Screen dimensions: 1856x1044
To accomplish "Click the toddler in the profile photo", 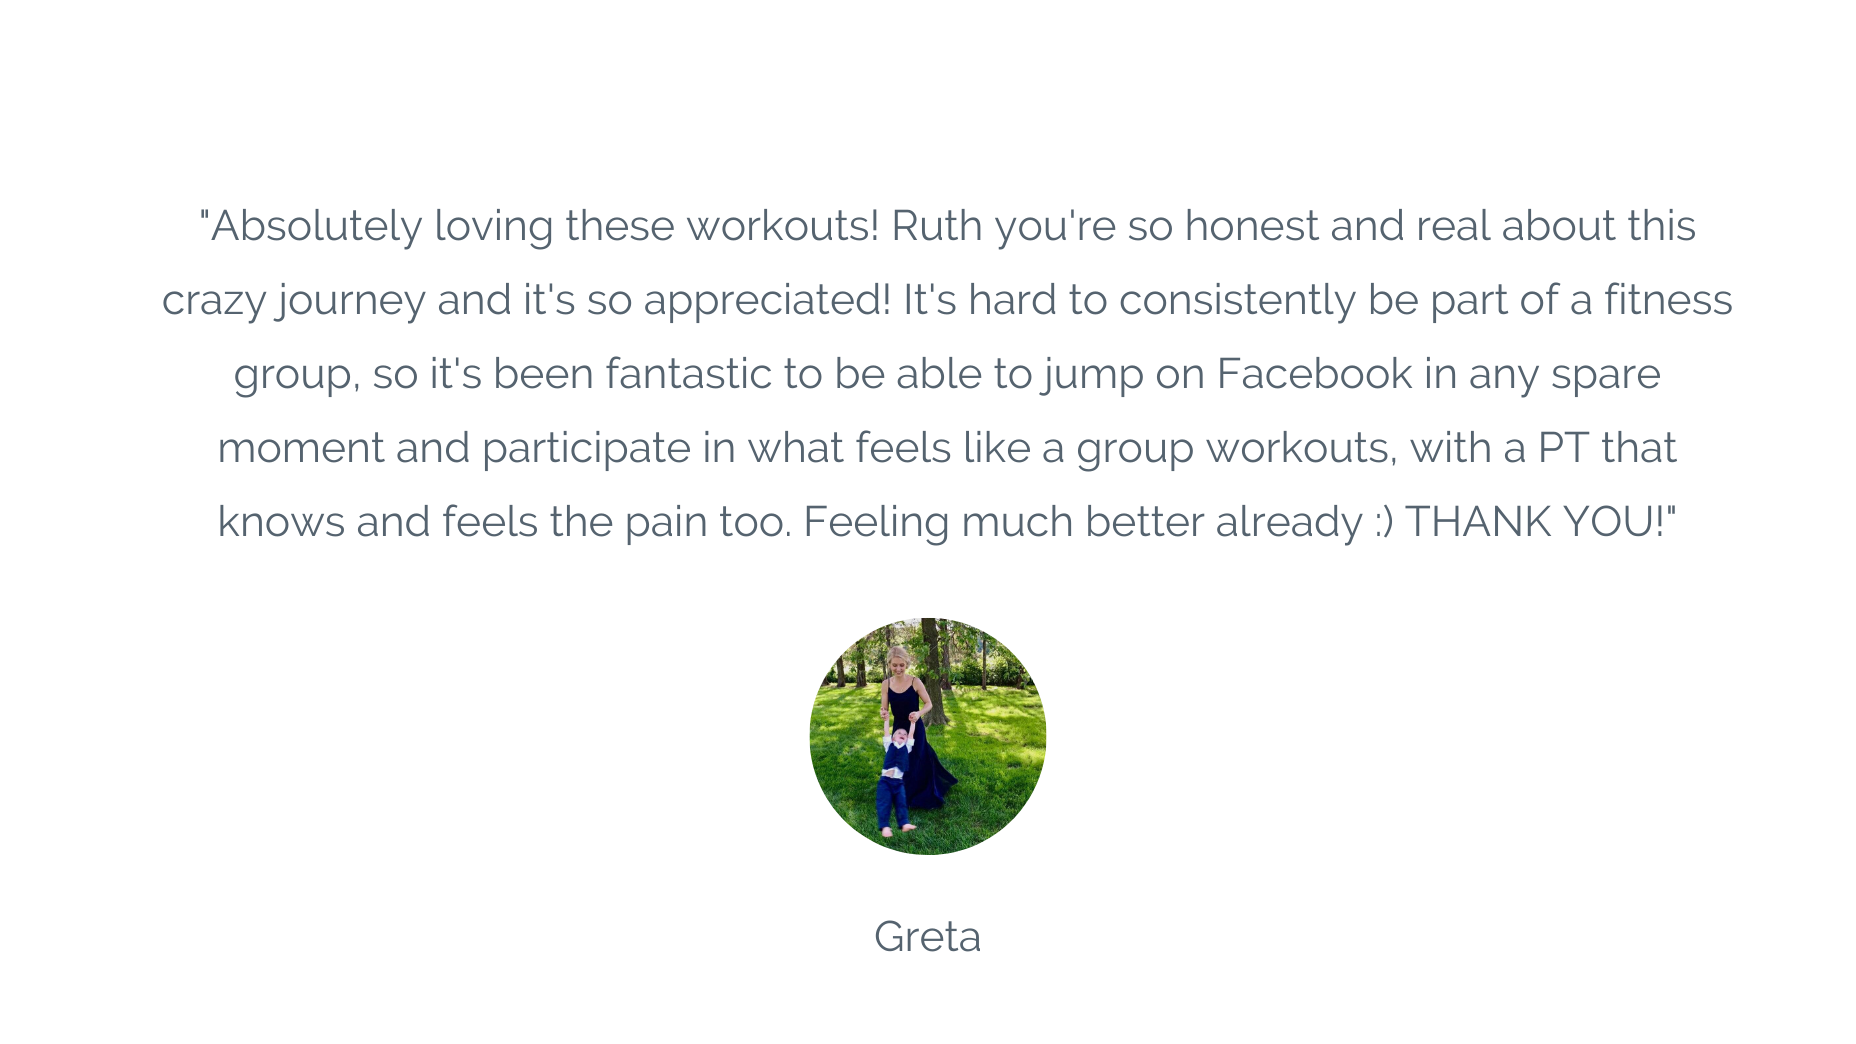I will (x=896, y=779).
